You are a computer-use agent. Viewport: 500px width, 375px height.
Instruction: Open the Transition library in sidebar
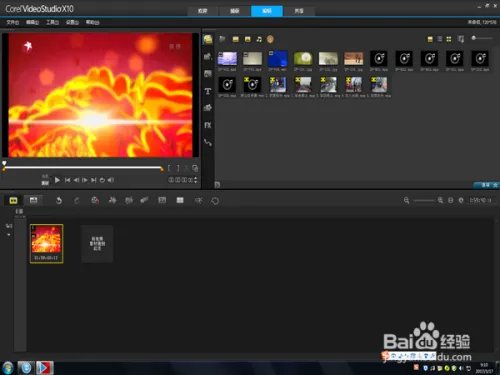pos(208,73)
